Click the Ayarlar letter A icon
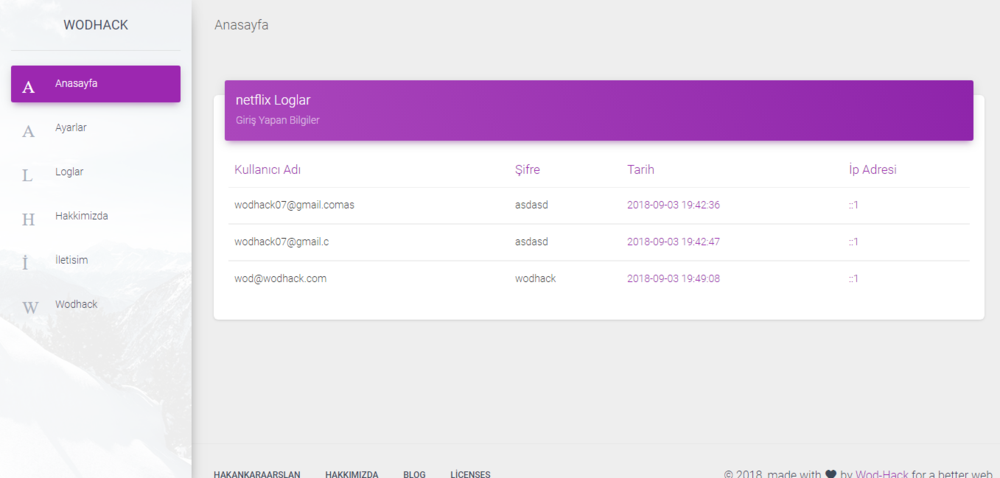Image resolution: width=1000 pixels, height=478 pixels. 28,131
